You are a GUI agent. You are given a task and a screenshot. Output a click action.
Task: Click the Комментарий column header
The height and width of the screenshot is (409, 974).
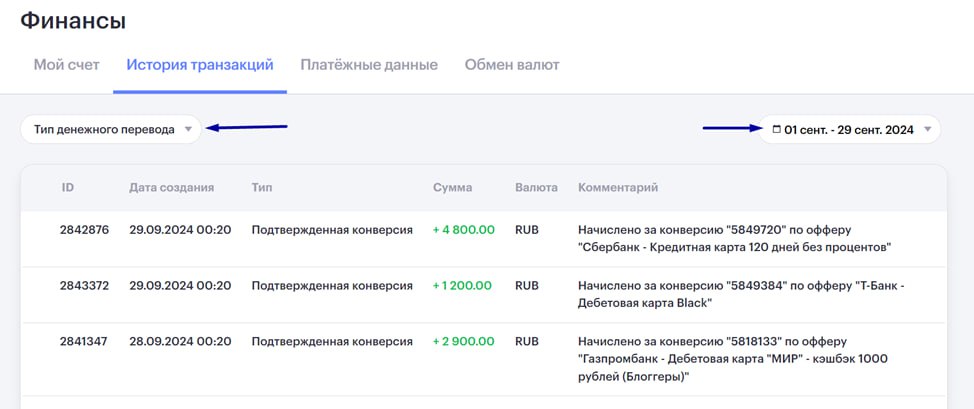[x=618, y=187]
